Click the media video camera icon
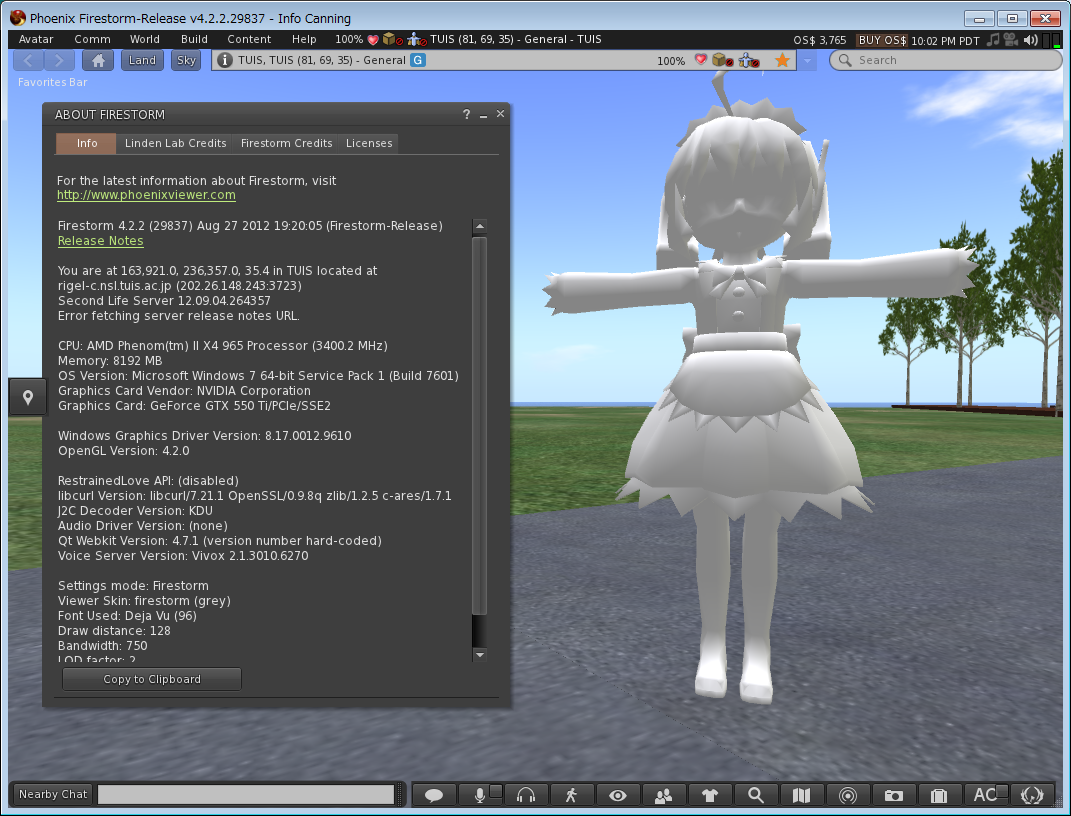 tap(1011, 40)
